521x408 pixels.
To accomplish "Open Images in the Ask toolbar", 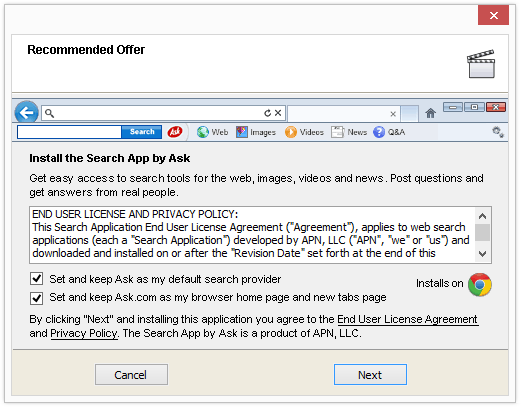I will pos(256,132).
